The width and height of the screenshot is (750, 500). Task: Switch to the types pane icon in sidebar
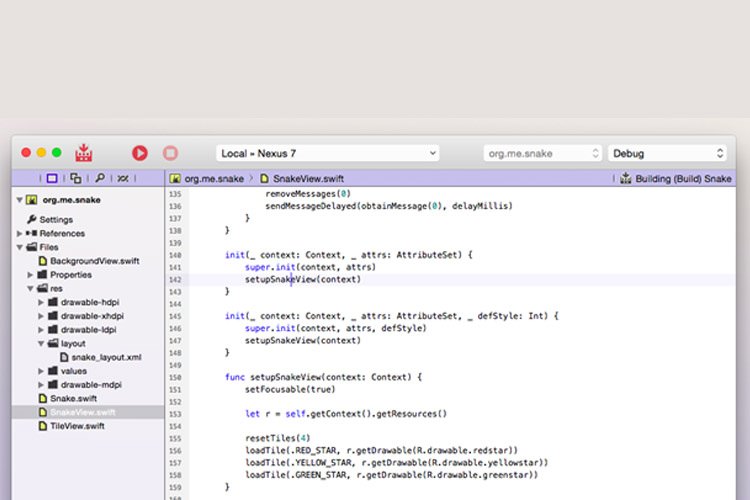76,178
